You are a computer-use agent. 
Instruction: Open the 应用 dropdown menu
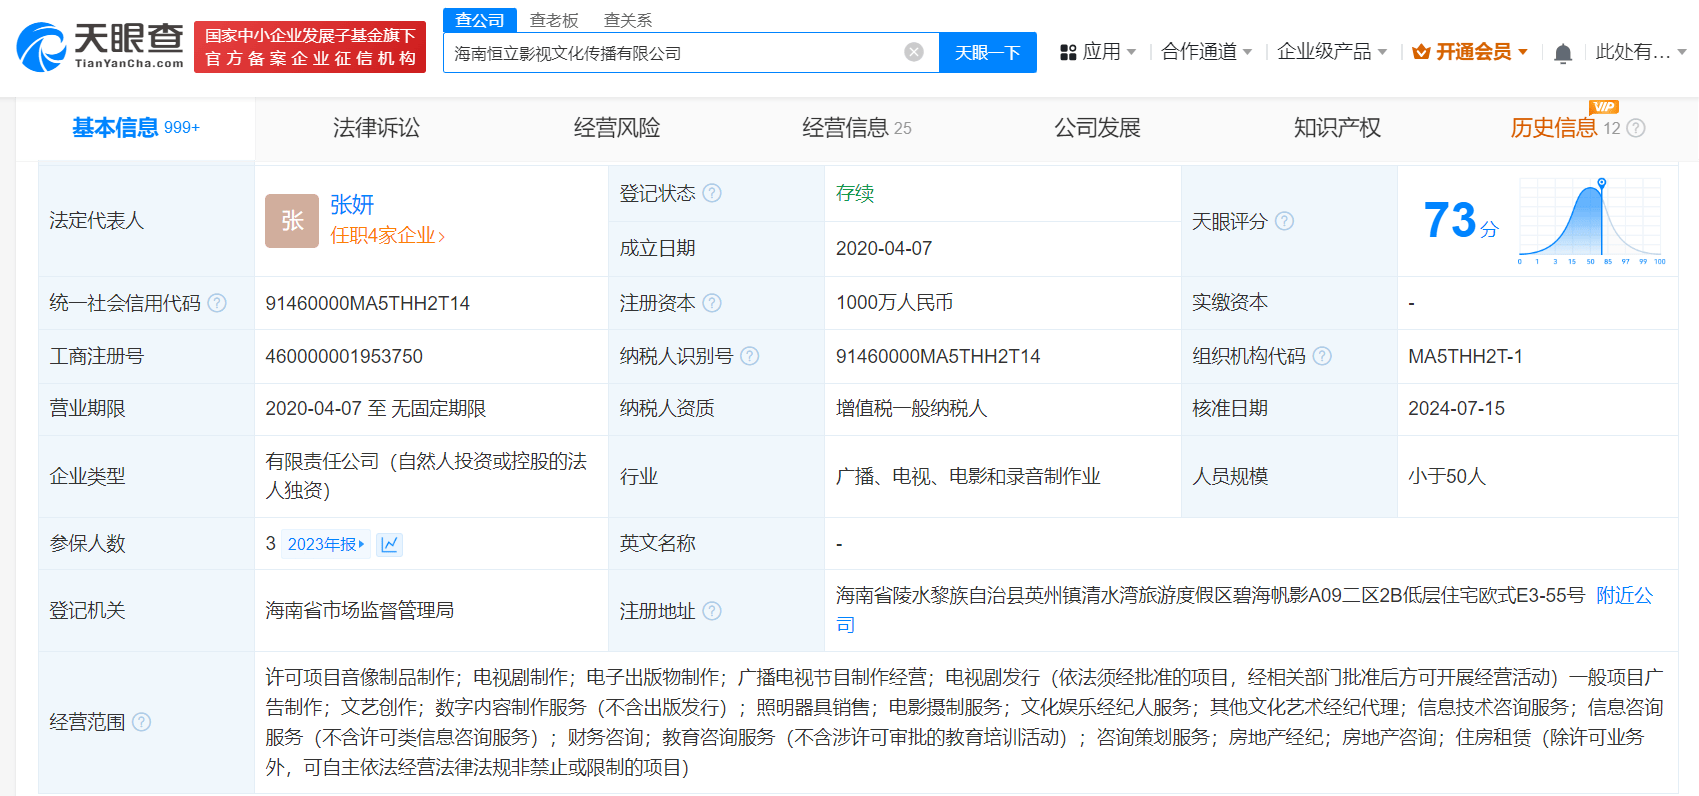coord(1098,52)
